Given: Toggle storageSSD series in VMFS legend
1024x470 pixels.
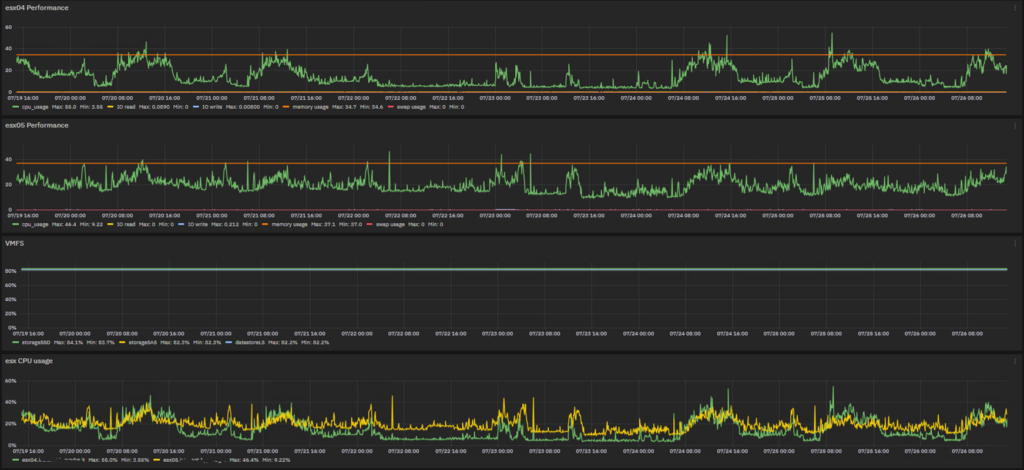Looking at the screenshot, I should (x=36, y=343).
